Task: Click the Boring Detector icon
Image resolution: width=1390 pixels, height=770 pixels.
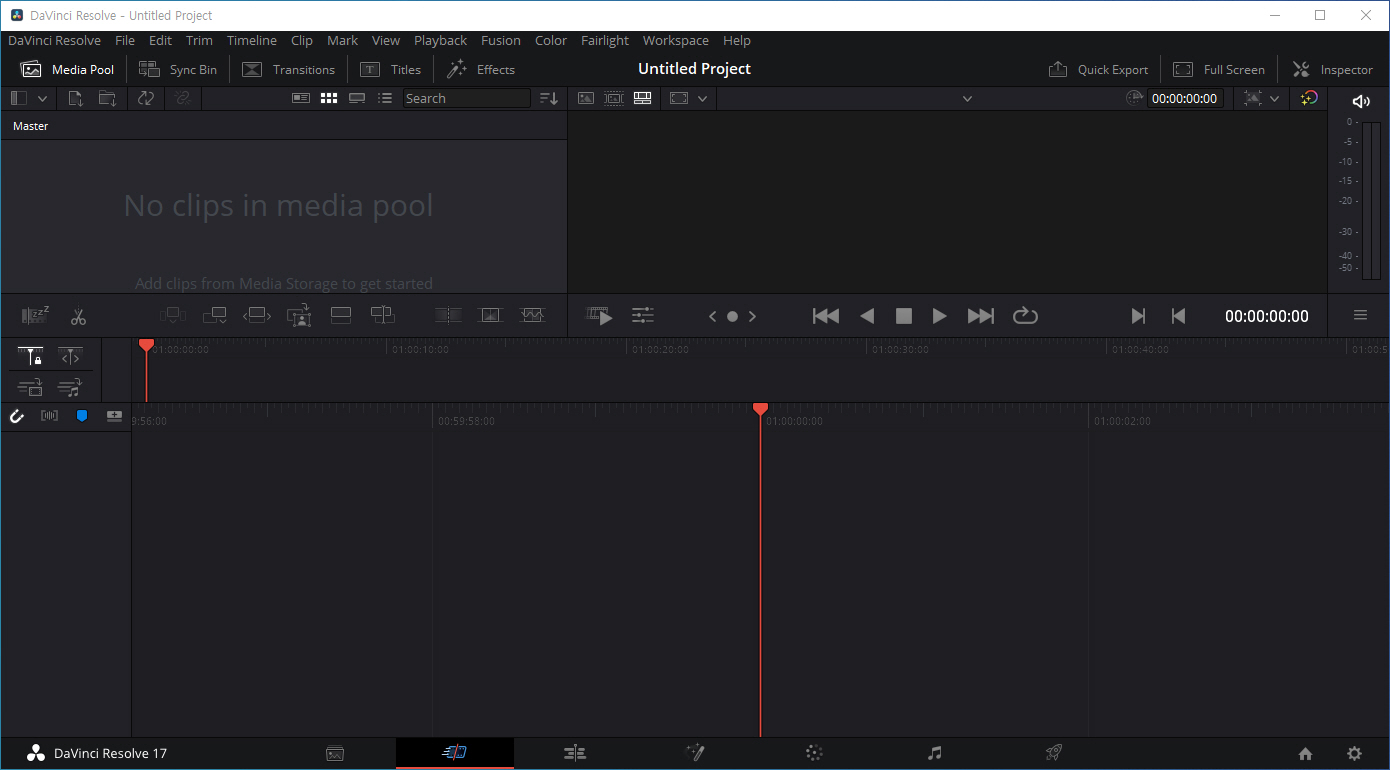Action: tap(35, 316)
